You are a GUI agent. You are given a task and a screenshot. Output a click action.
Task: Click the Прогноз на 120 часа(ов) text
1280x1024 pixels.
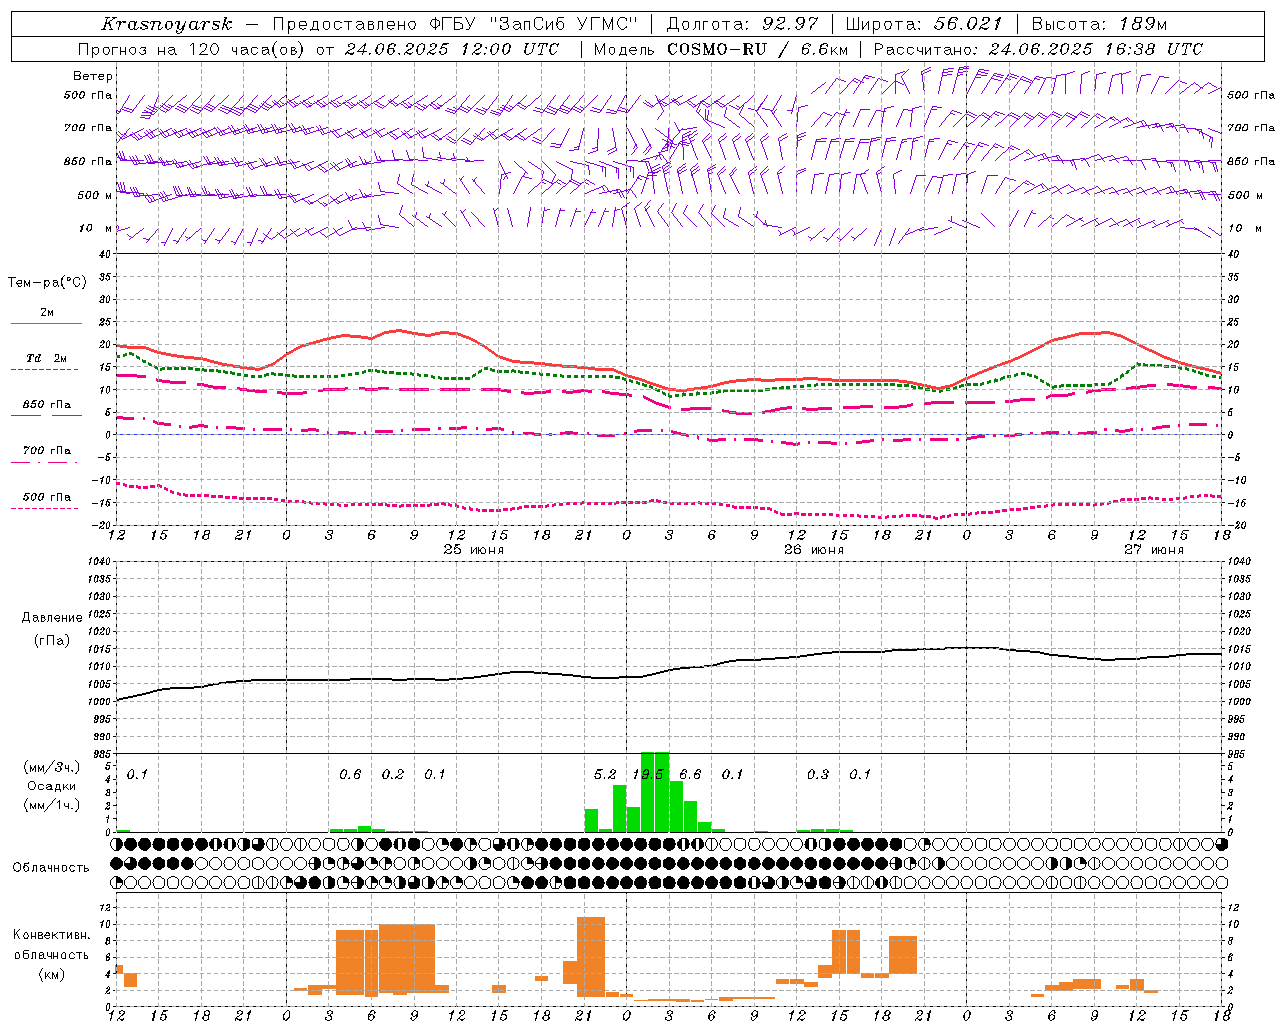point(192,49)
